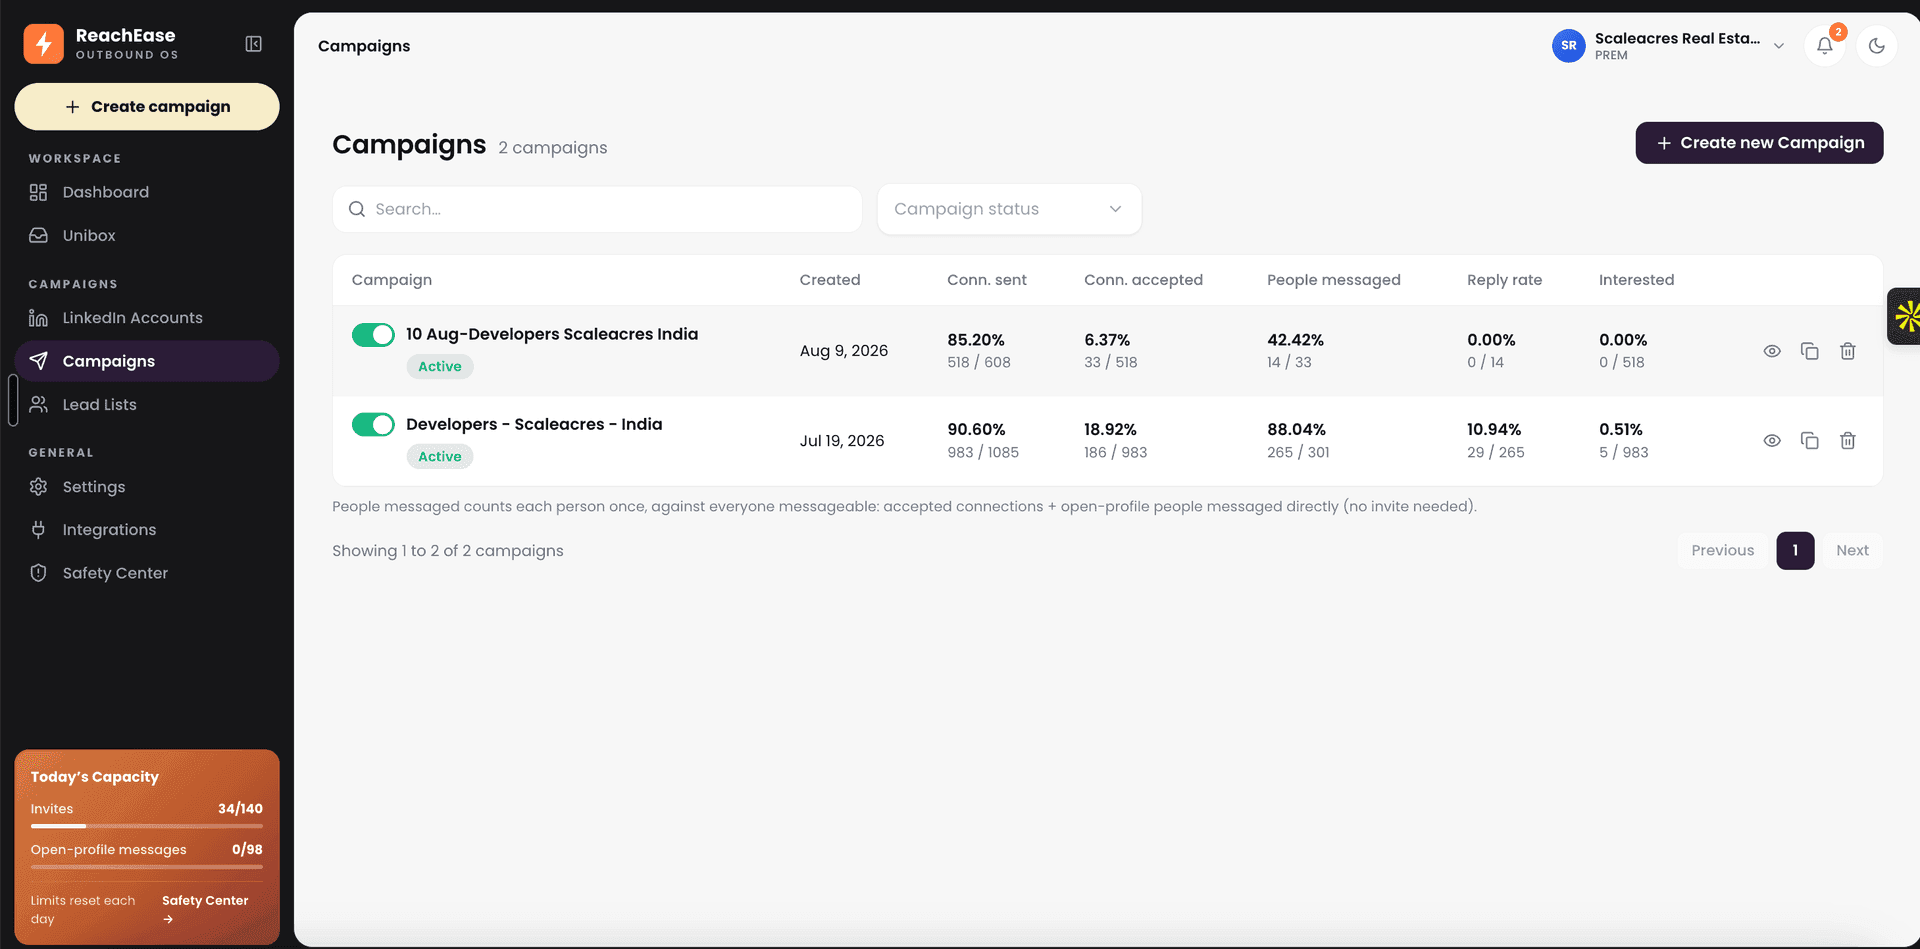
Task: Go to Unibox
Action: [147, 235]
